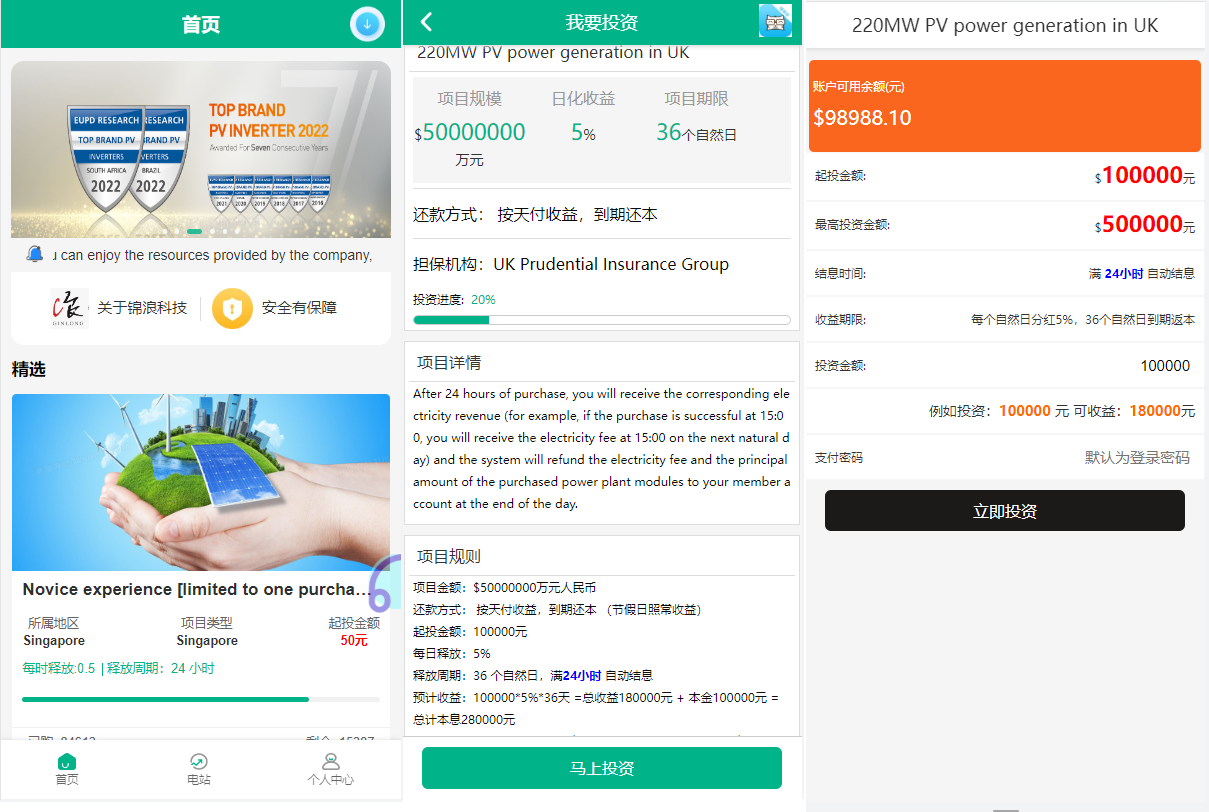Click the 'Novice experience [limited to one purcha...' title

click(197, 590)
